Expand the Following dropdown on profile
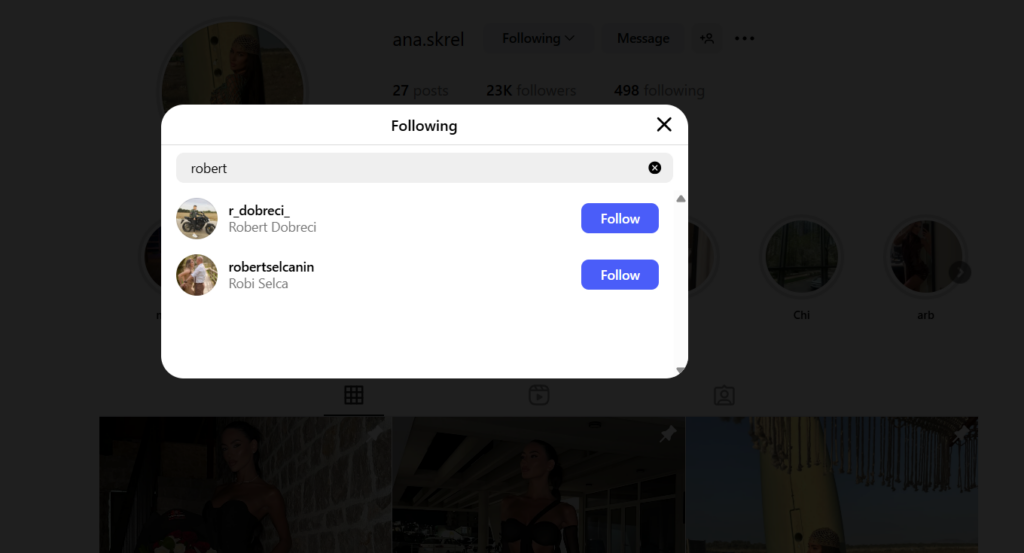 [x=538, y=39]
